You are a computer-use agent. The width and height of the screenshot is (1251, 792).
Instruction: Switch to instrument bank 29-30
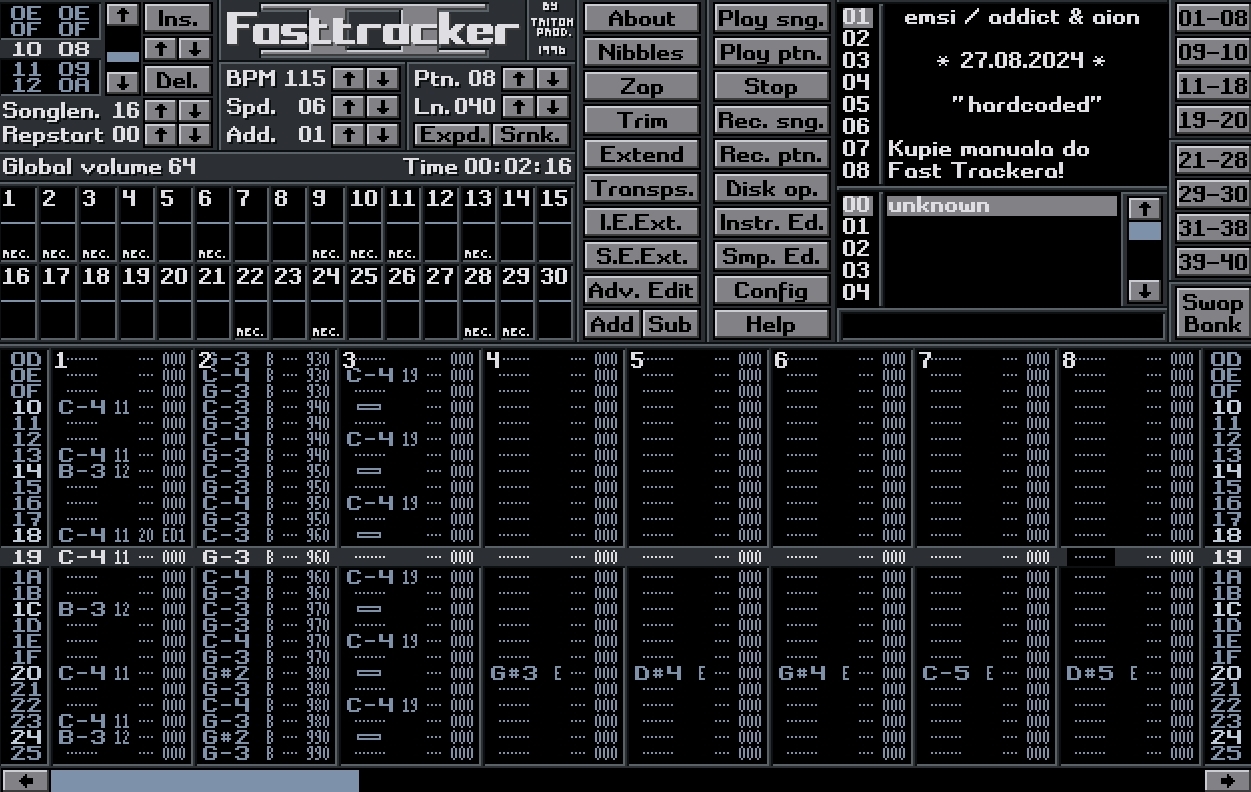click(1212, 194)
